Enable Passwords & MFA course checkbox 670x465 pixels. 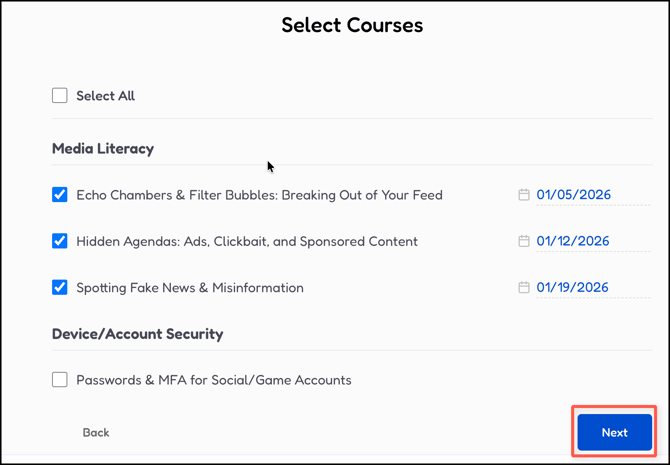pos(60,380)
